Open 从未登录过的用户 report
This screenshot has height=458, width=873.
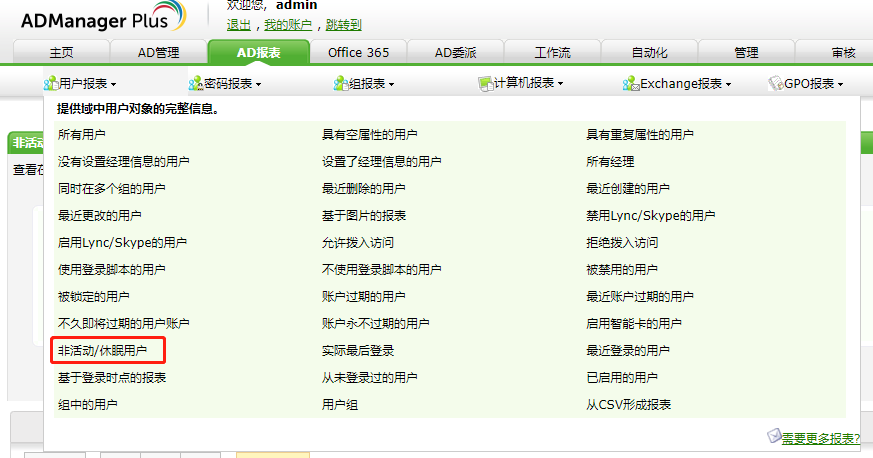click(x=370, y=377)
